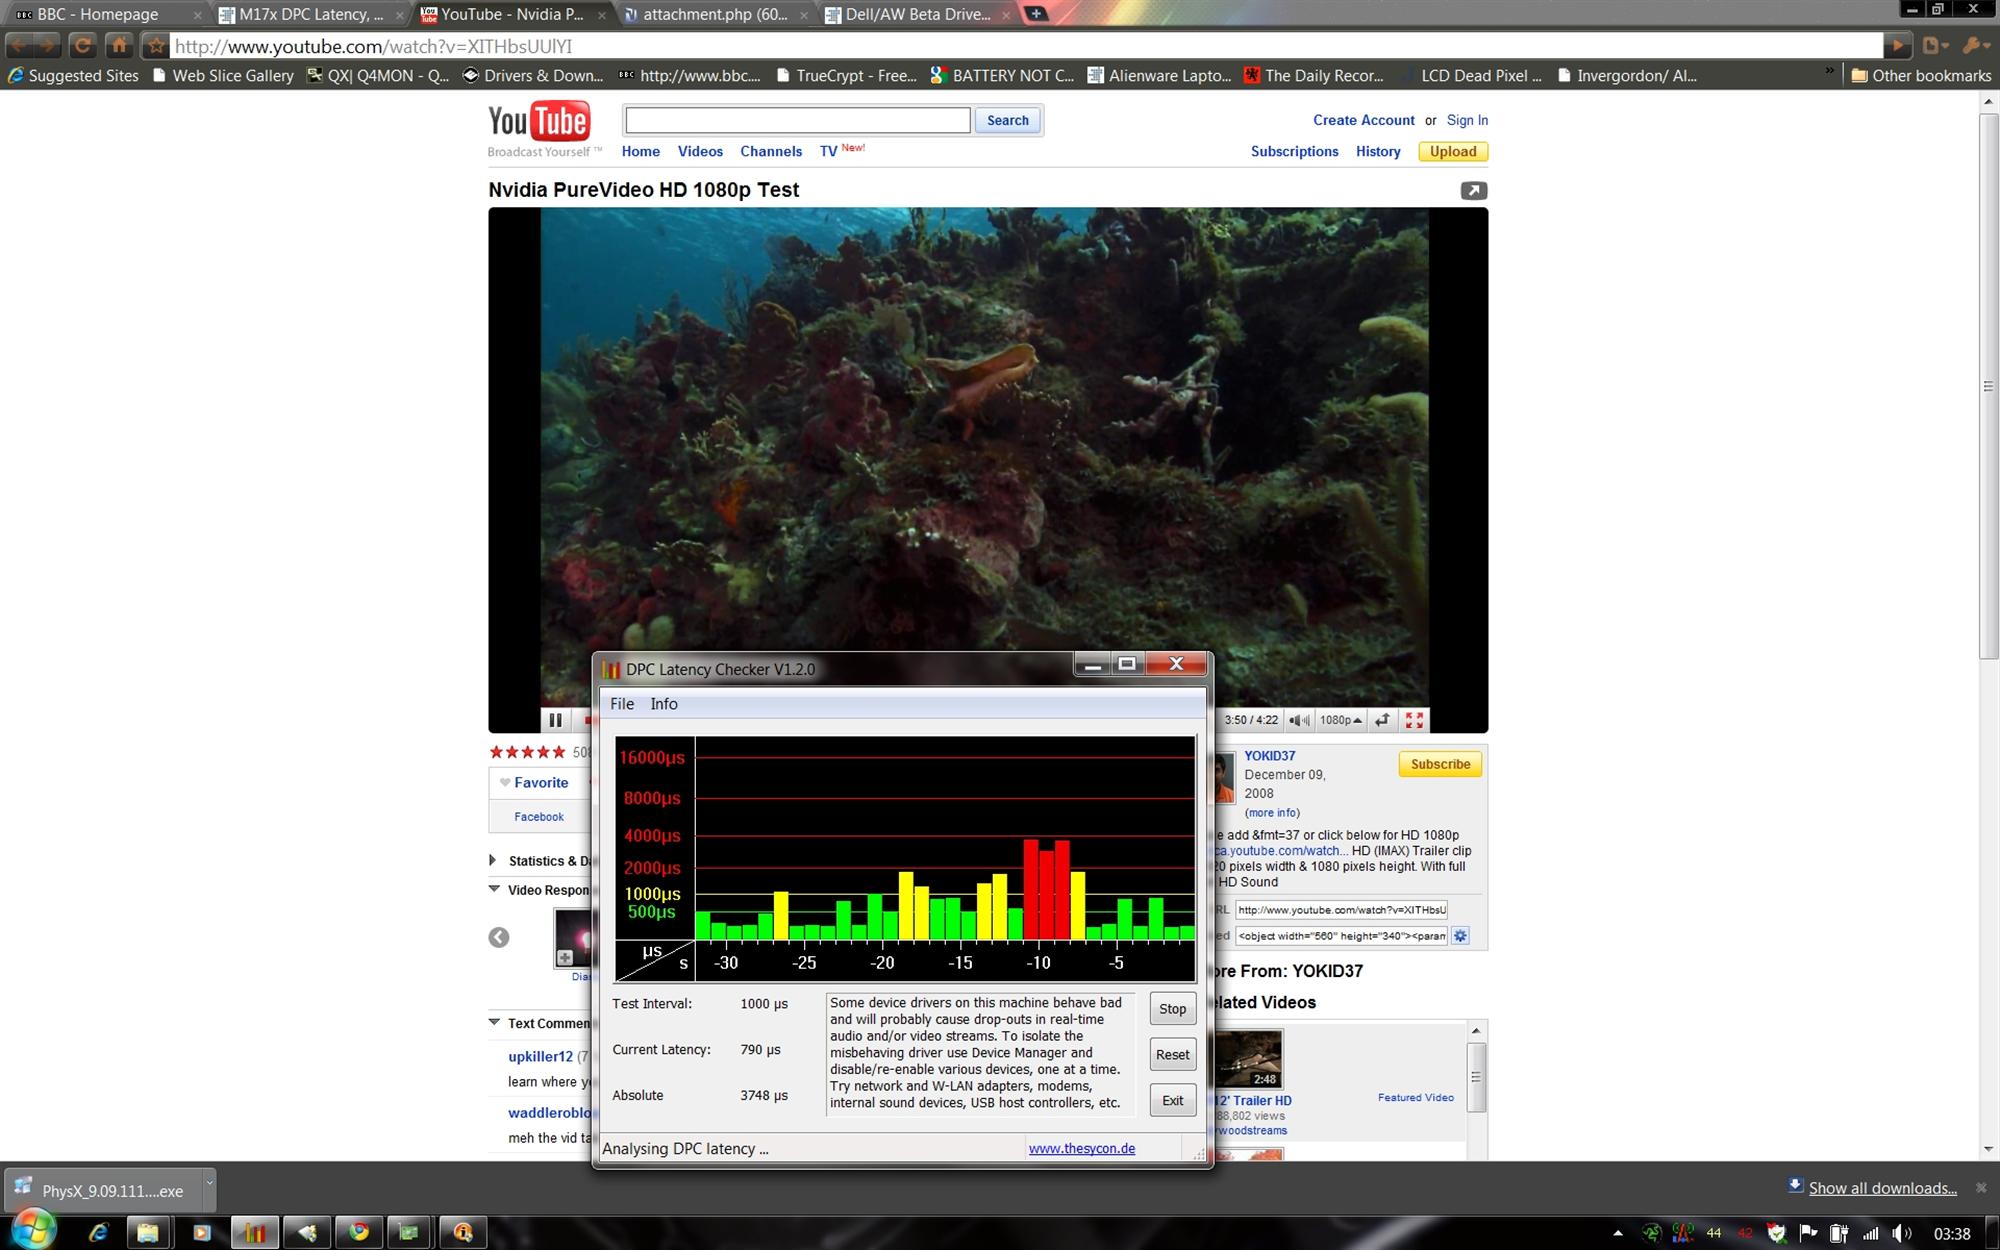Collapse the Video Responses section

[540, 890]
